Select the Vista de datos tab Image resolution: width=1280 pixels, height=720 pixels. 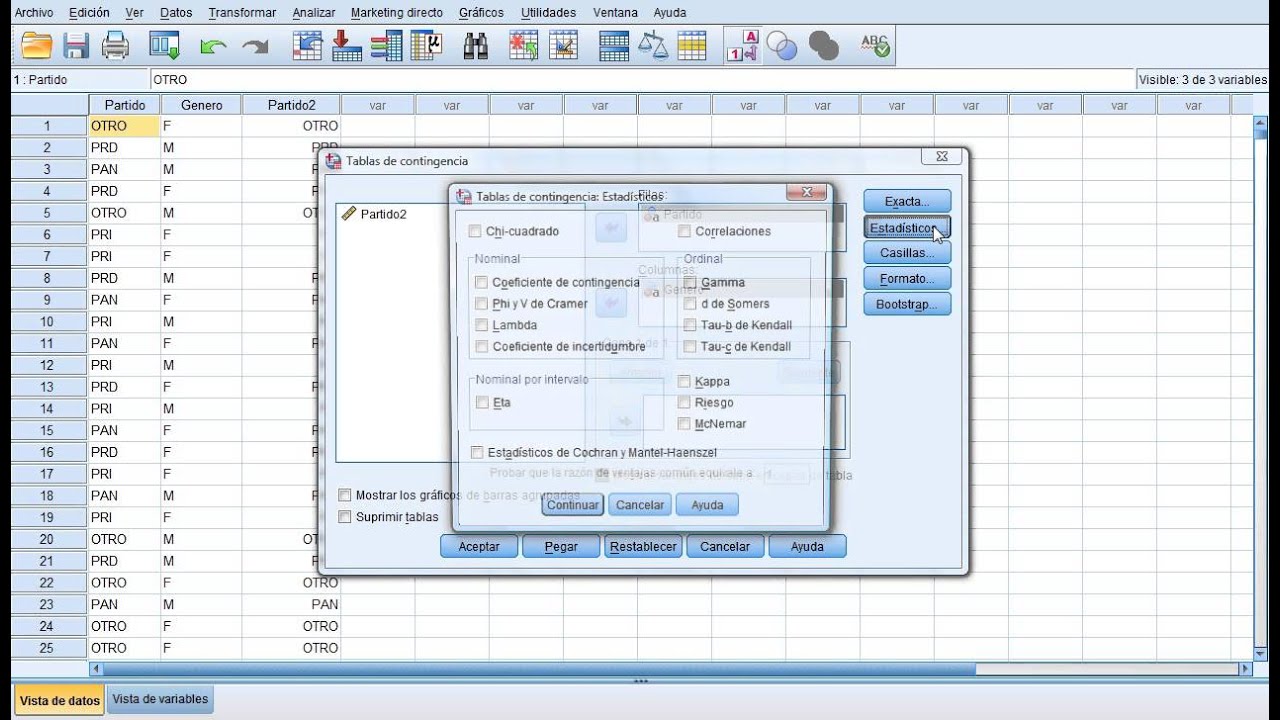(x=60, y=700)
